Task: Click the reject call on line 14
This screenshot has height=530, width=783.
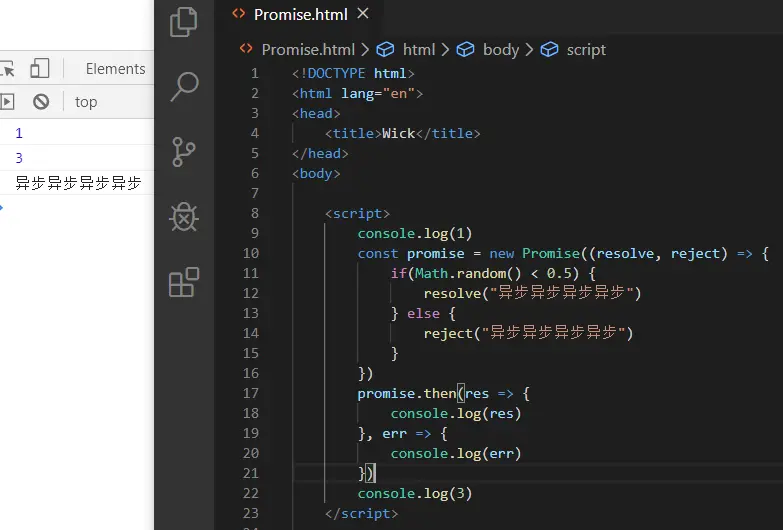Action: tap(528, 333)
